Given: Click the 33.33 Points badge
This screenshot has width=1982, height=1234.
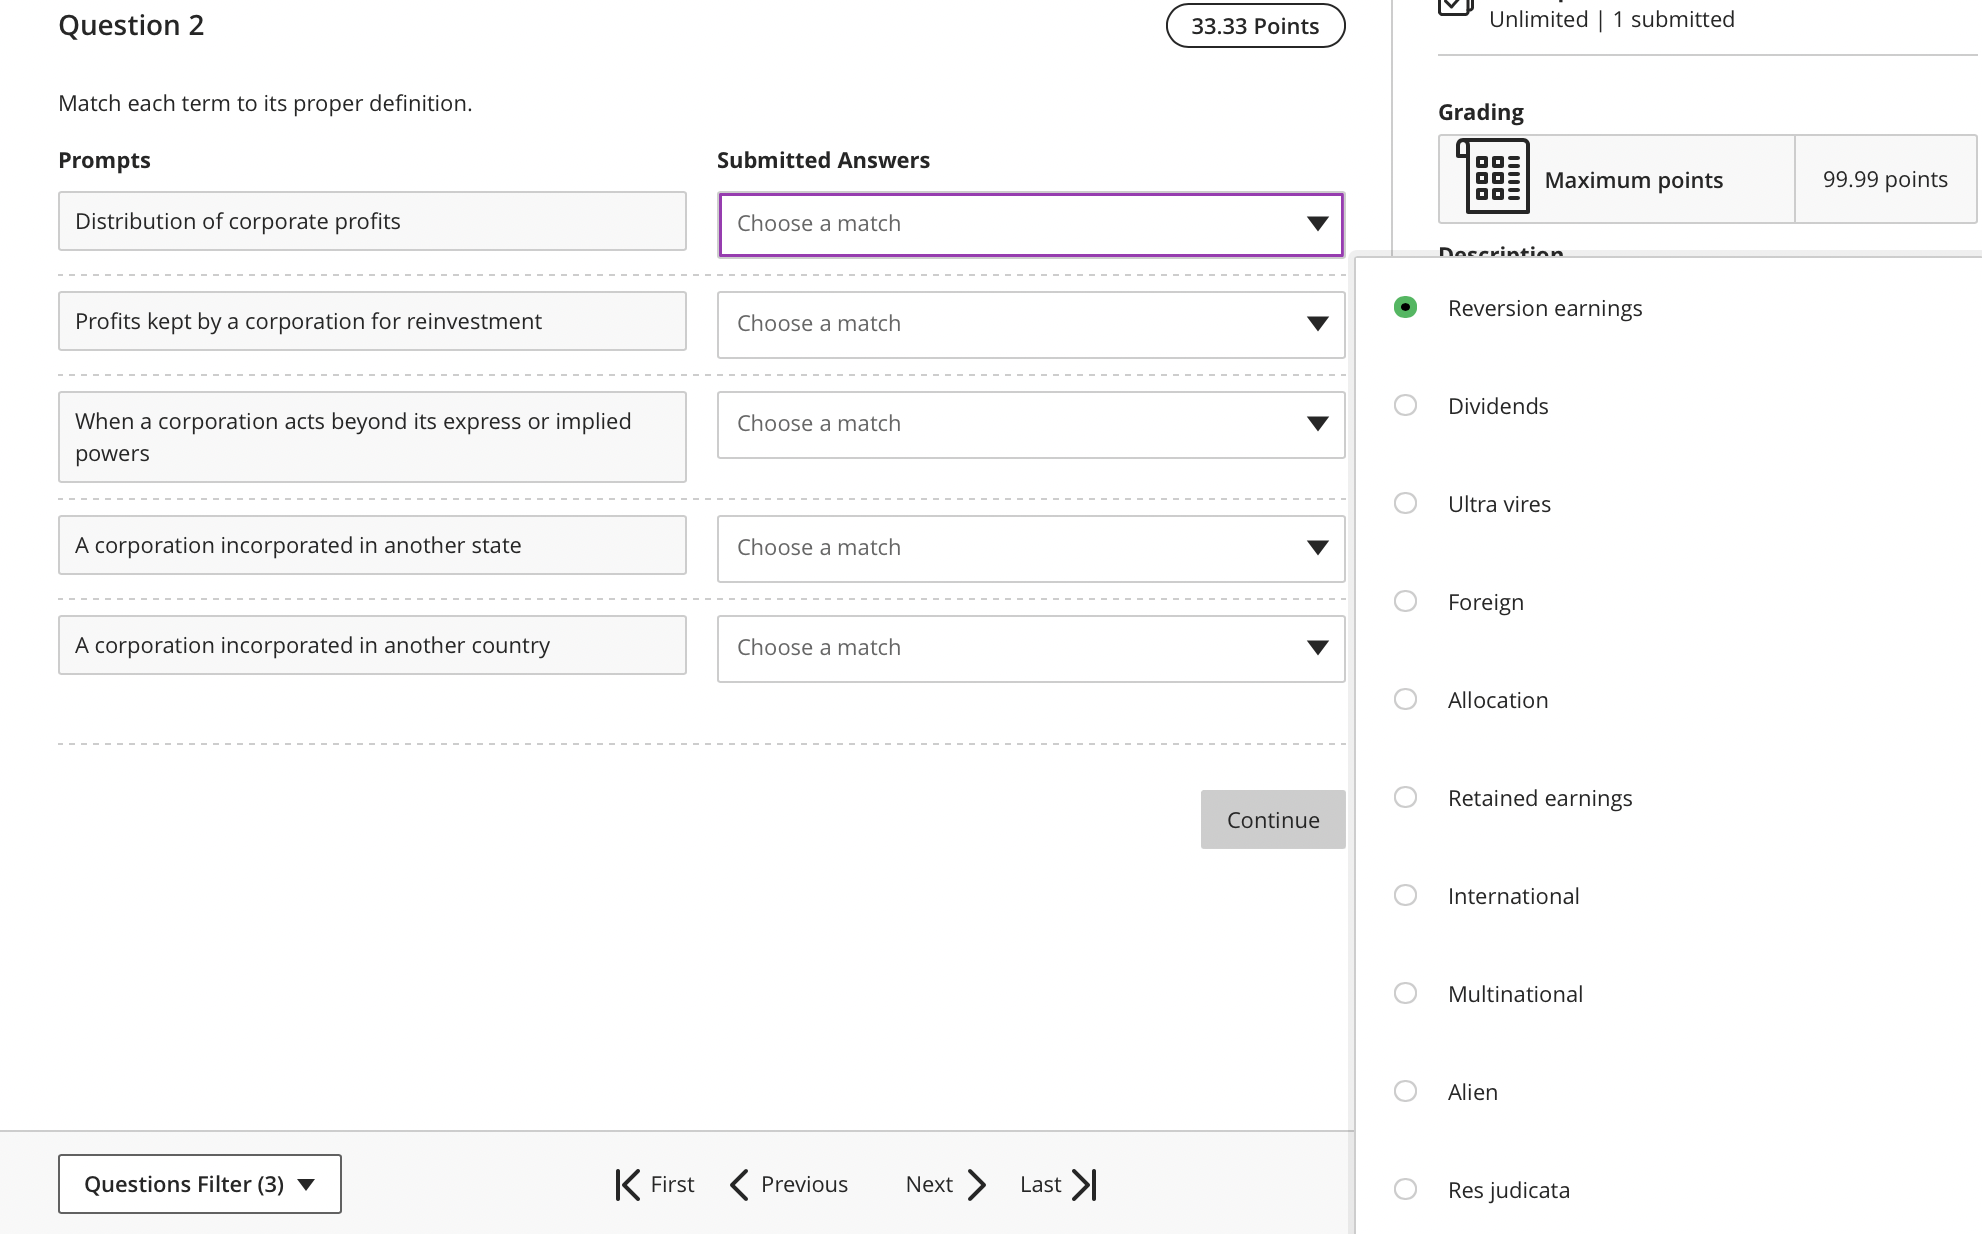Looking at the screenshot, I should (1255, 27).
